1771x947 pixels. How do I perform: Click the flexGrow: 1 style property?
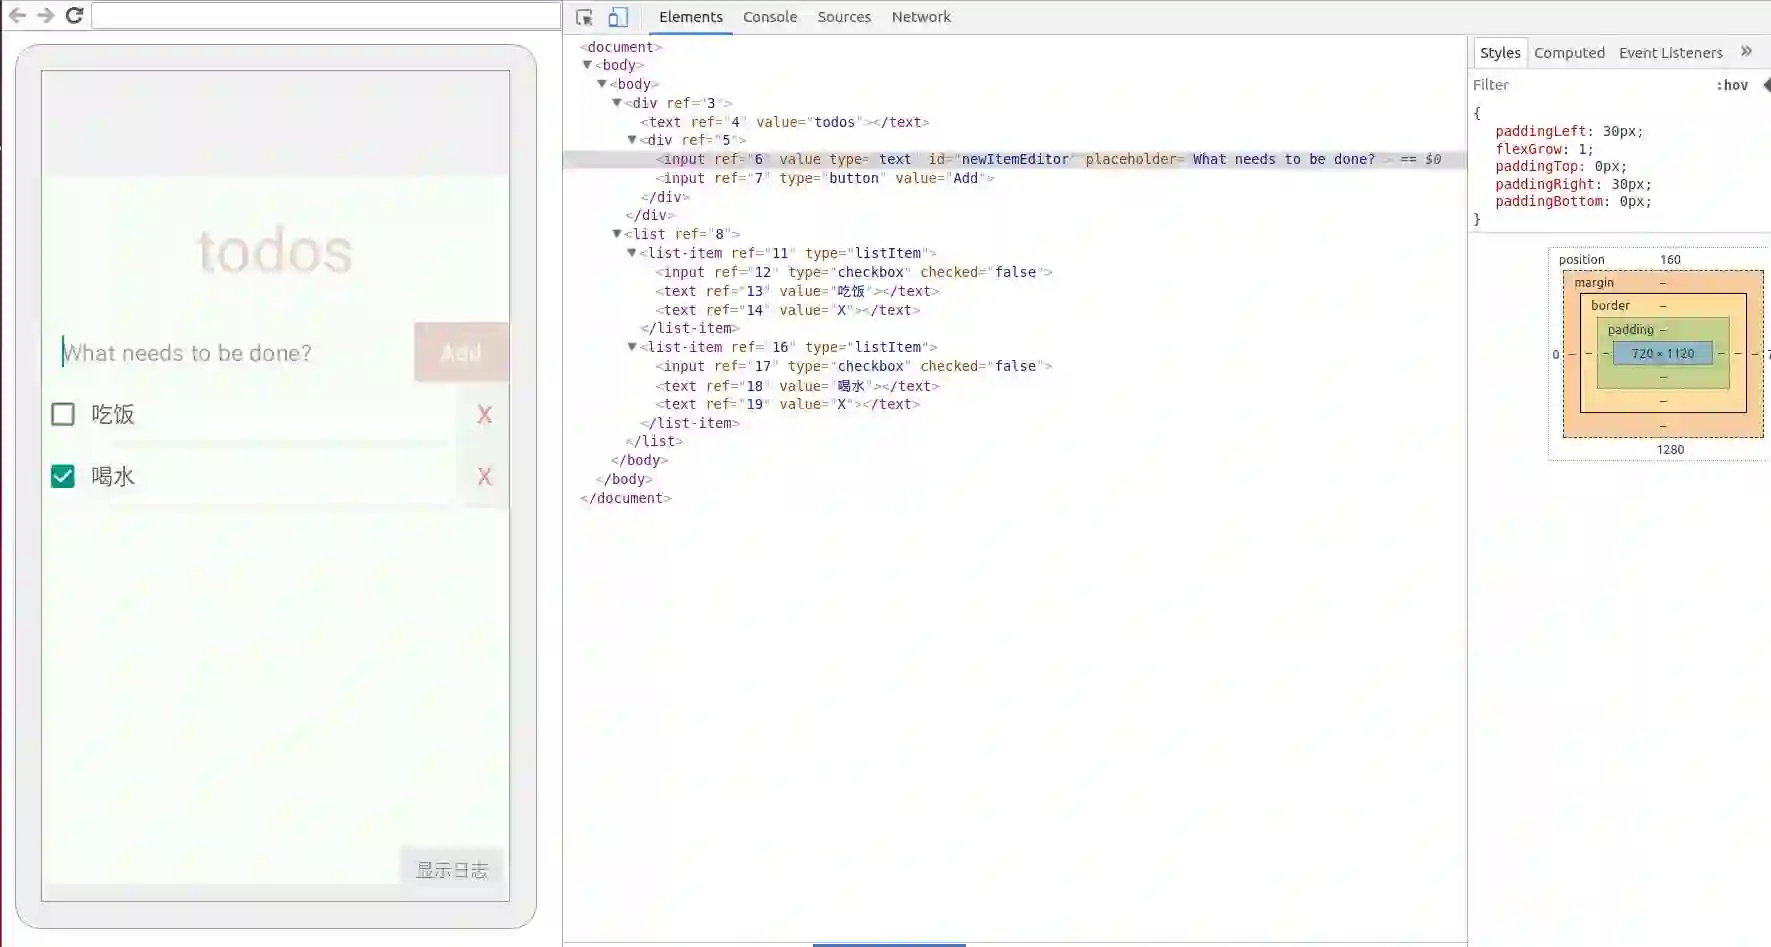click(x=1544, y=149)
